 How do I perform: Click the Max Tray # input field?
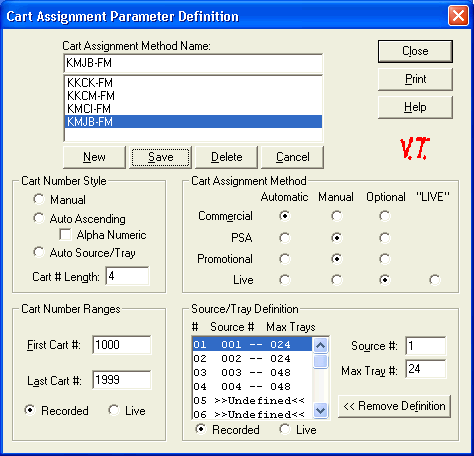pyautogui.click(x=426, y=369)
